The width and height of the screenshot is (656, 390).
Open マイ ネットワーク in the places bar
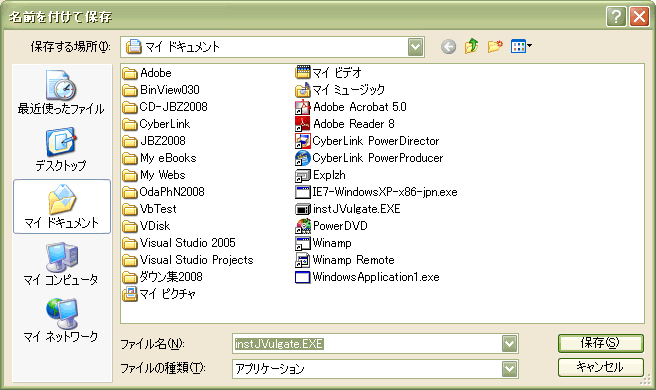pyautogui.click(x=61, y=321)
